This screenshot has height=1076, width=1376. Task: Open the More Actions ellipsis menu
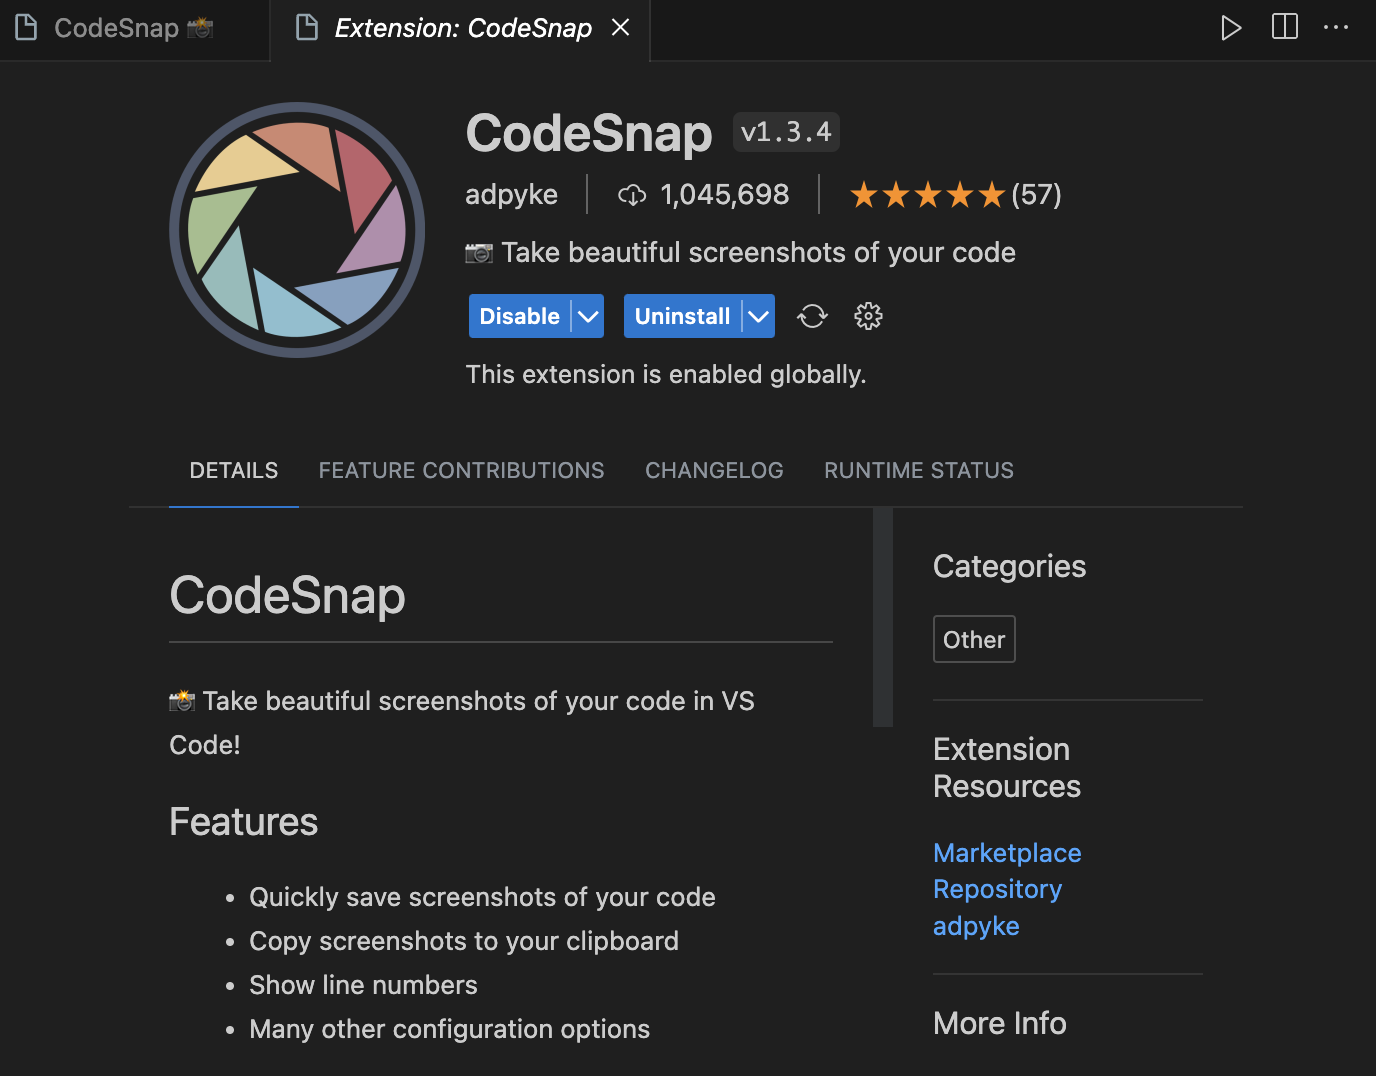click(x=1336, y=27)
